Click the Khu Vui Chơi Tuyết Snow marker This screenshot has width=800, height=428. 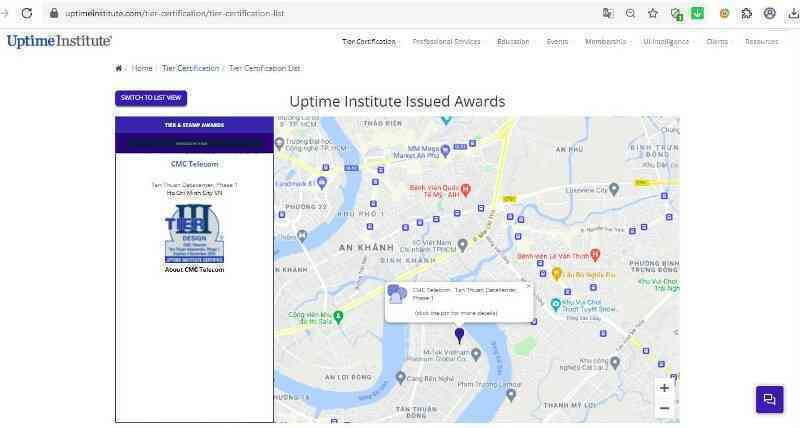tap(556, 305)
